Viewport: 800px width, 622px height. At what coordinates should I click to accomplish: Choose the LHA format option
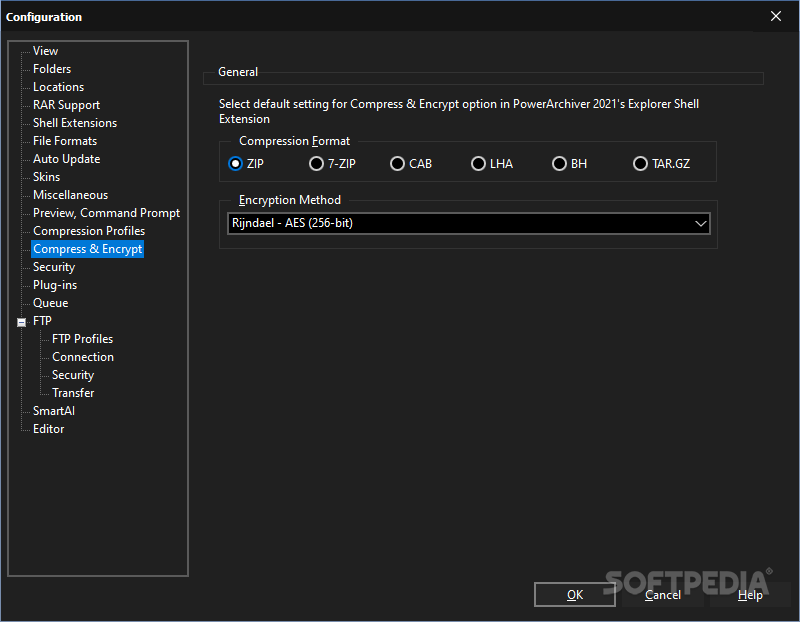pyautogui.click(x=492, y=164)
